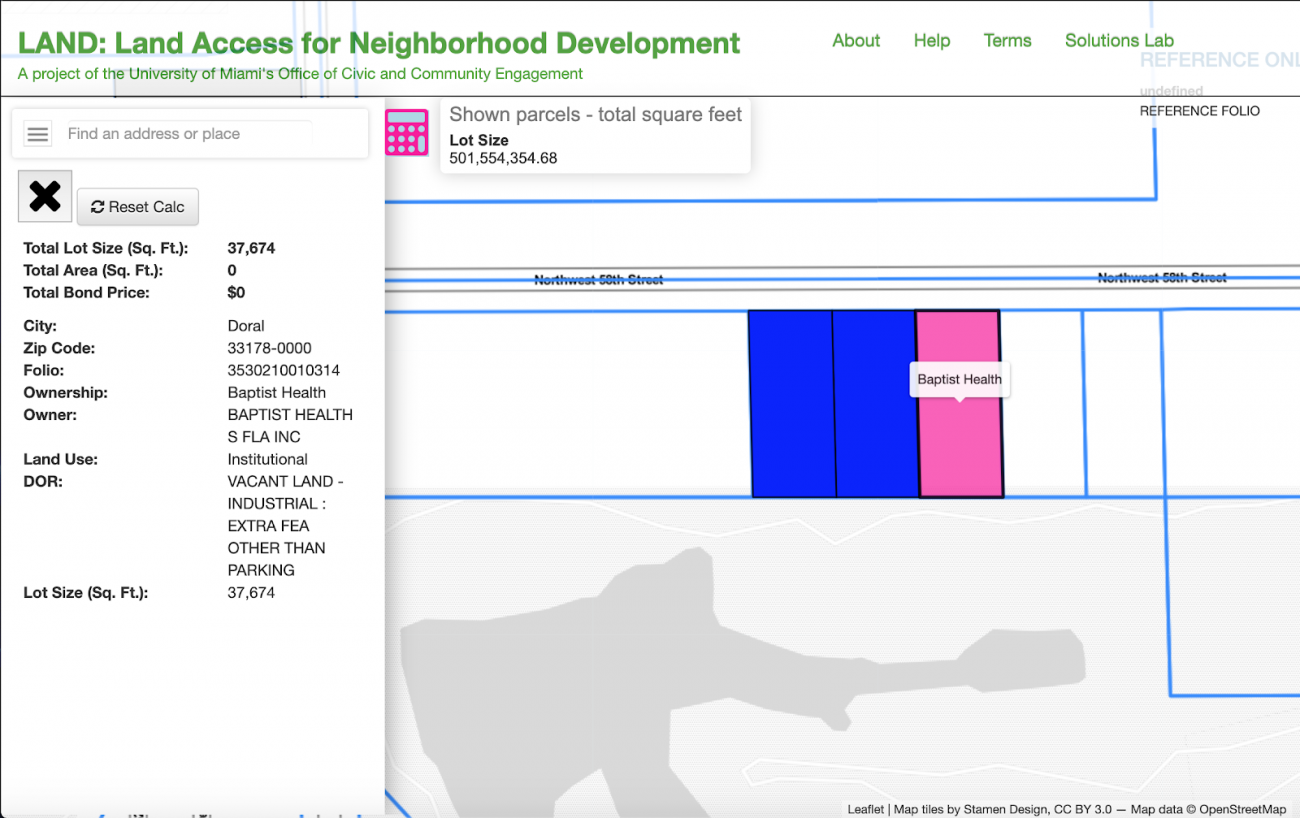The height and width of the screenshot is (818, 1300).
Task: Click the REFERENCE FOLIO label
Action: (x=1200, y=111)
